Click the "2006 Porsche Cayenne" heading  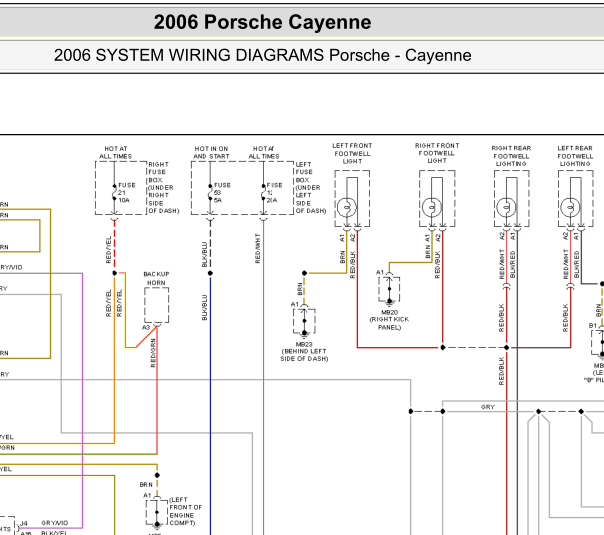pos(262,22)
